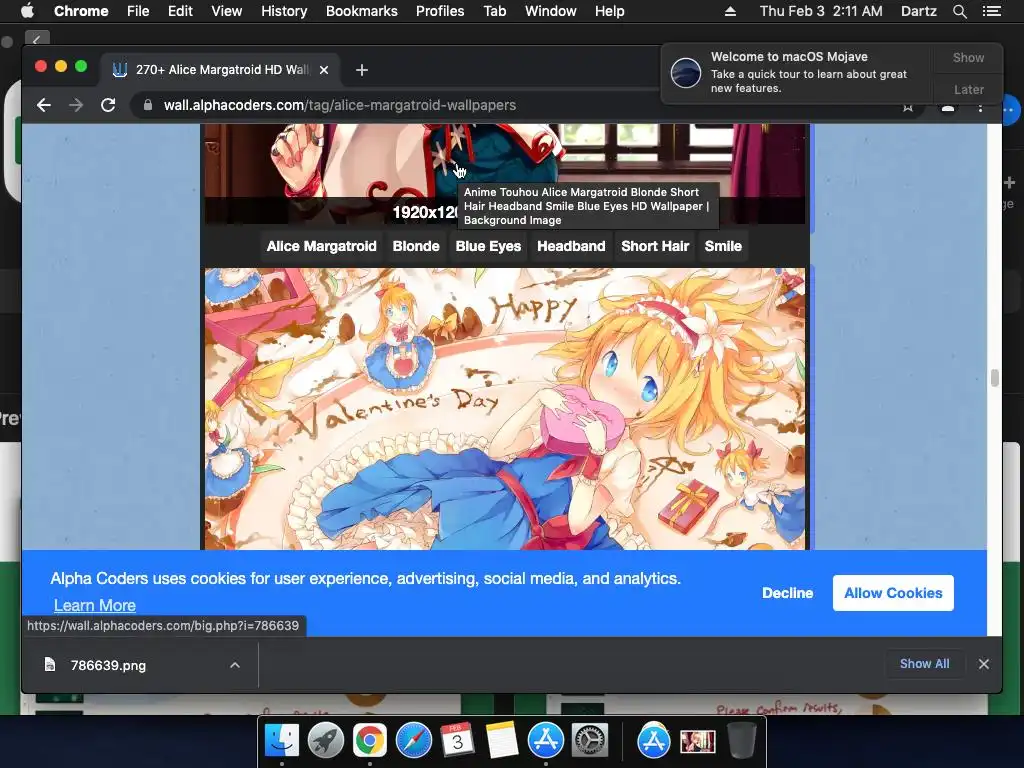Screen dimensions: 1024x768
Task: Open the image stack in the Dock
Action: [x=697, y=741]
